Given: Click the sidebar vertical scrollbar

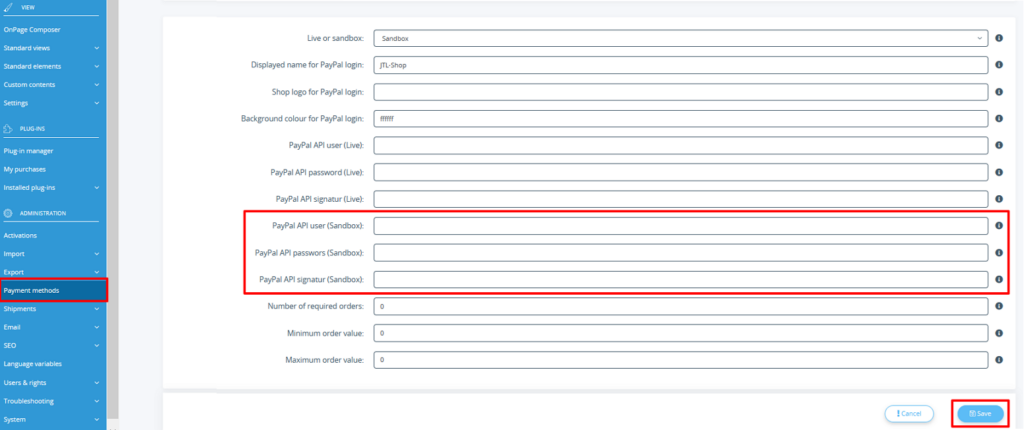Looking at the screenshot, I should [x=112, y=209].
